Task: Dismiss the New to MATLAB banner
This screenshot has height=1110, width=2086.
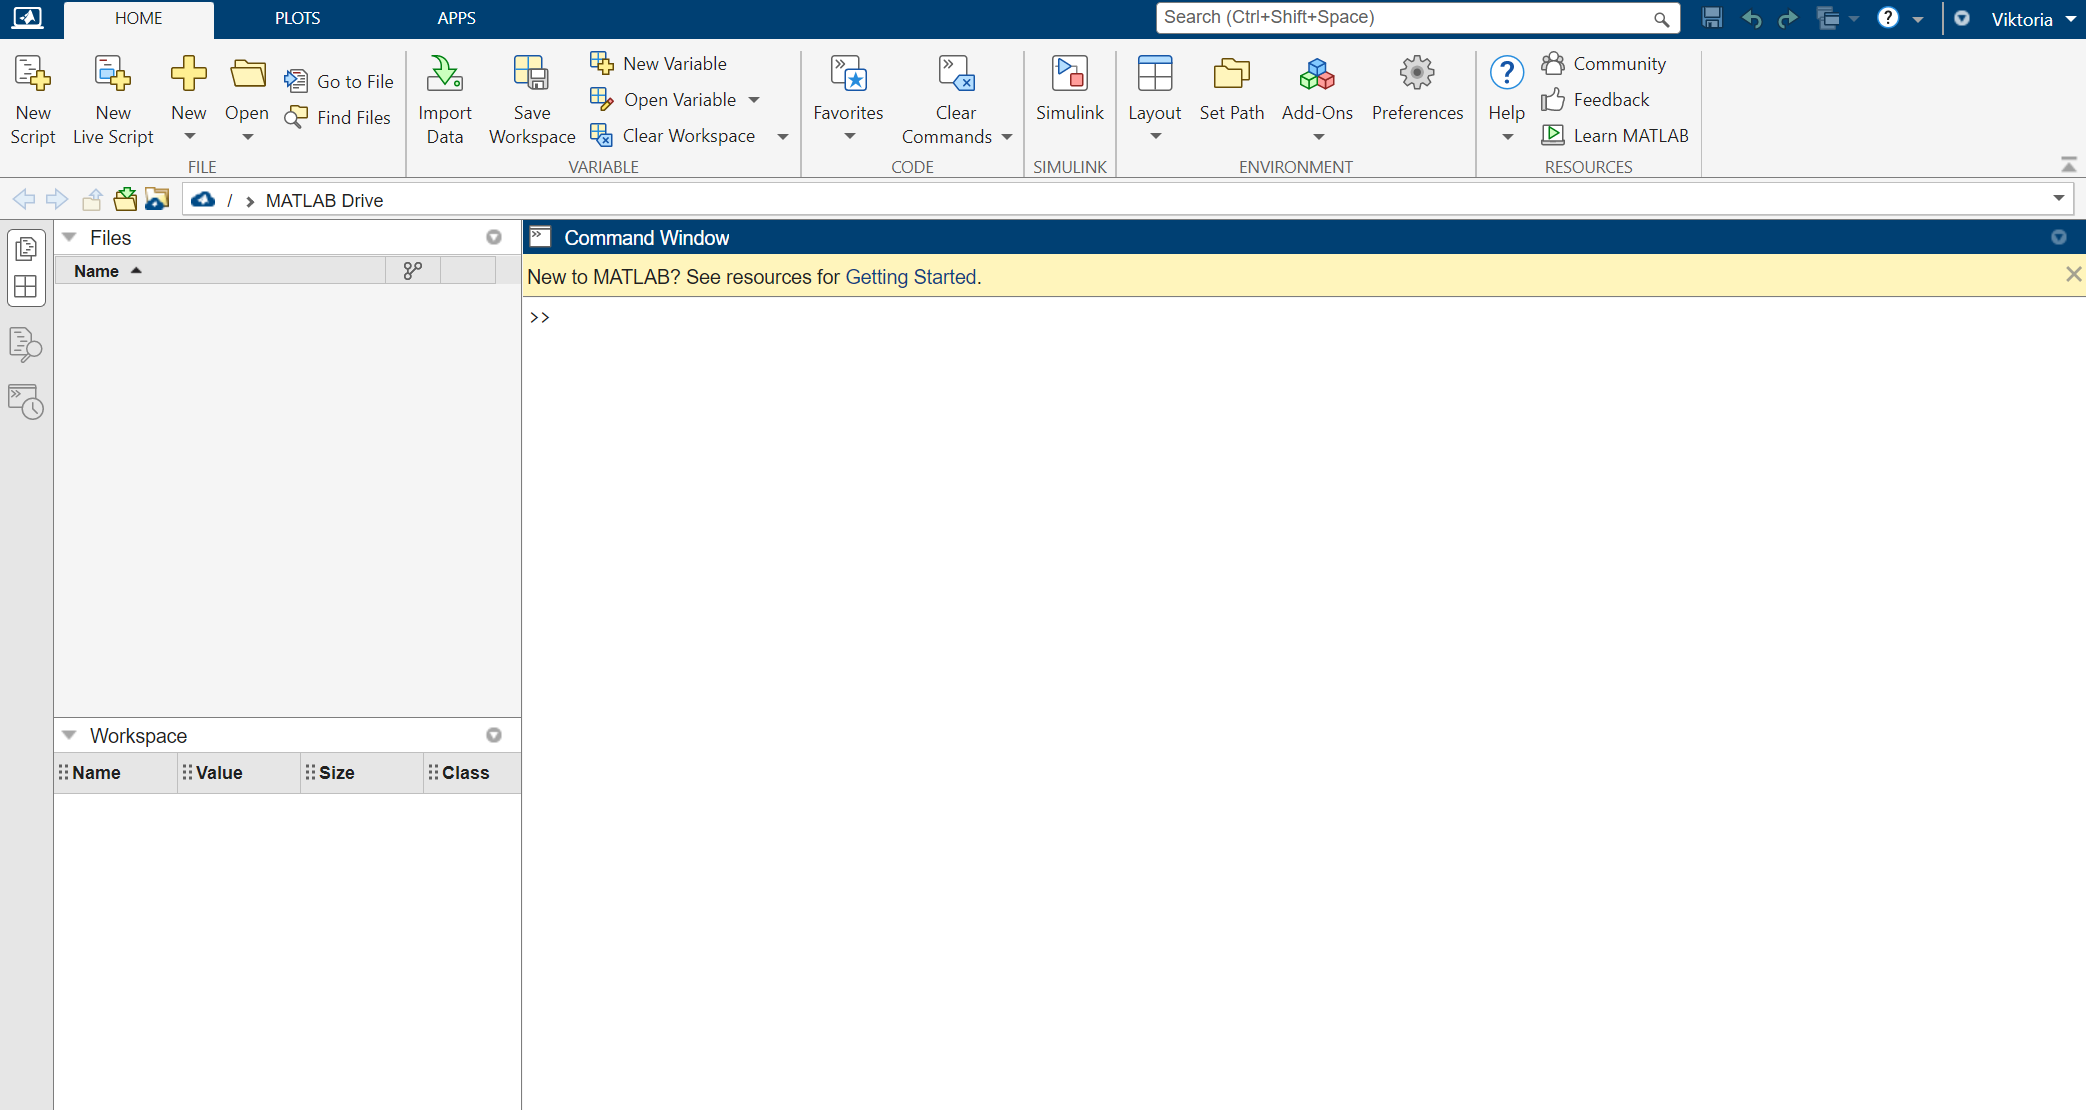Action: point(2074,274)
